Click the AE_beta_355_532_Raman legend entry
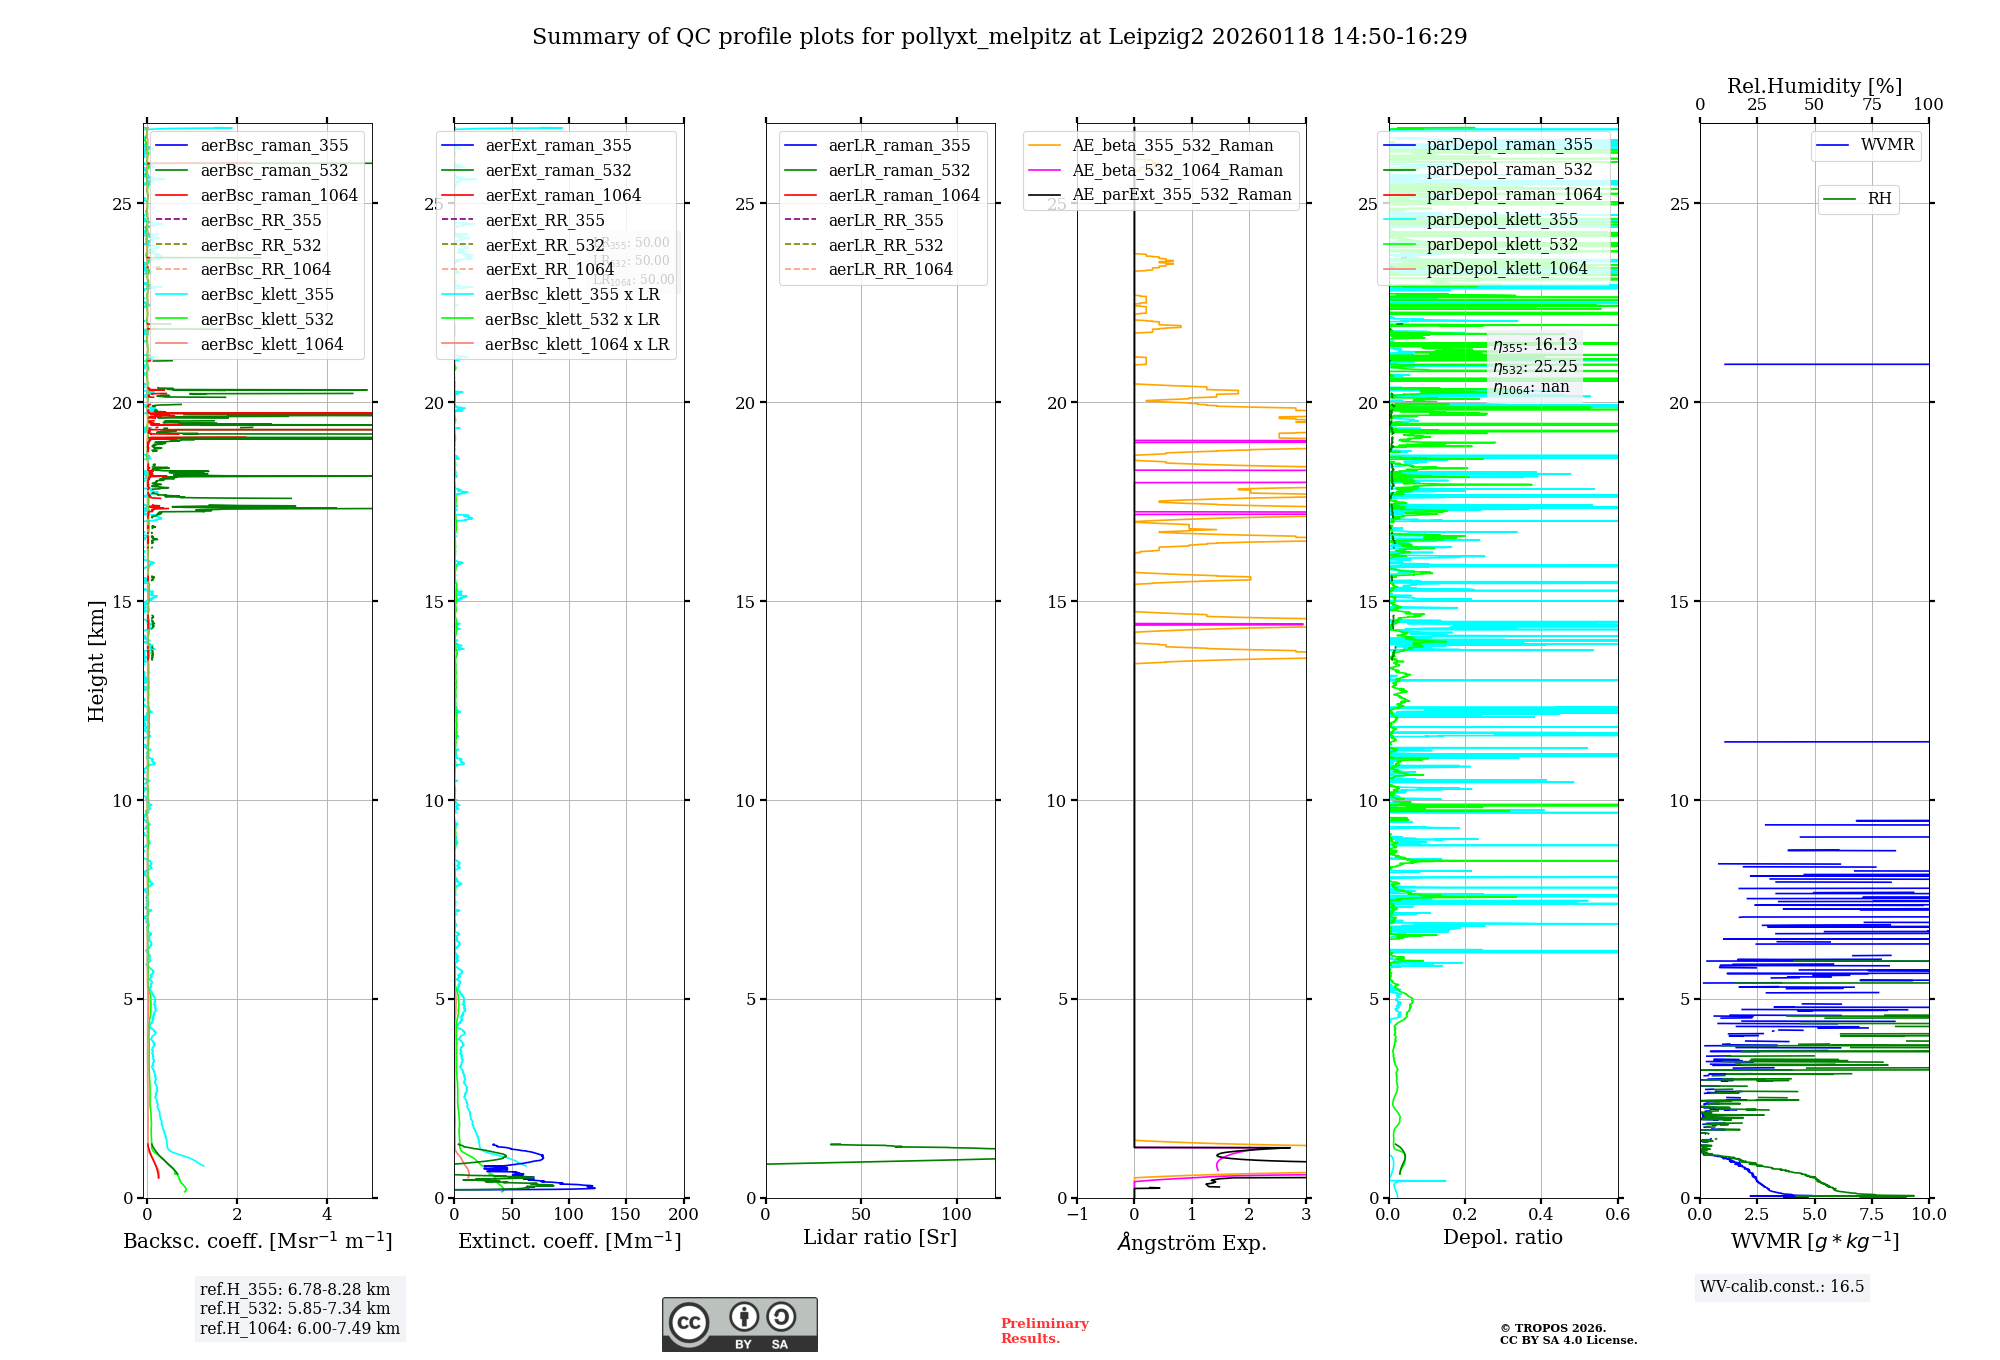The height and width of the screenshot is (1360, 2000). (1172, 146)
